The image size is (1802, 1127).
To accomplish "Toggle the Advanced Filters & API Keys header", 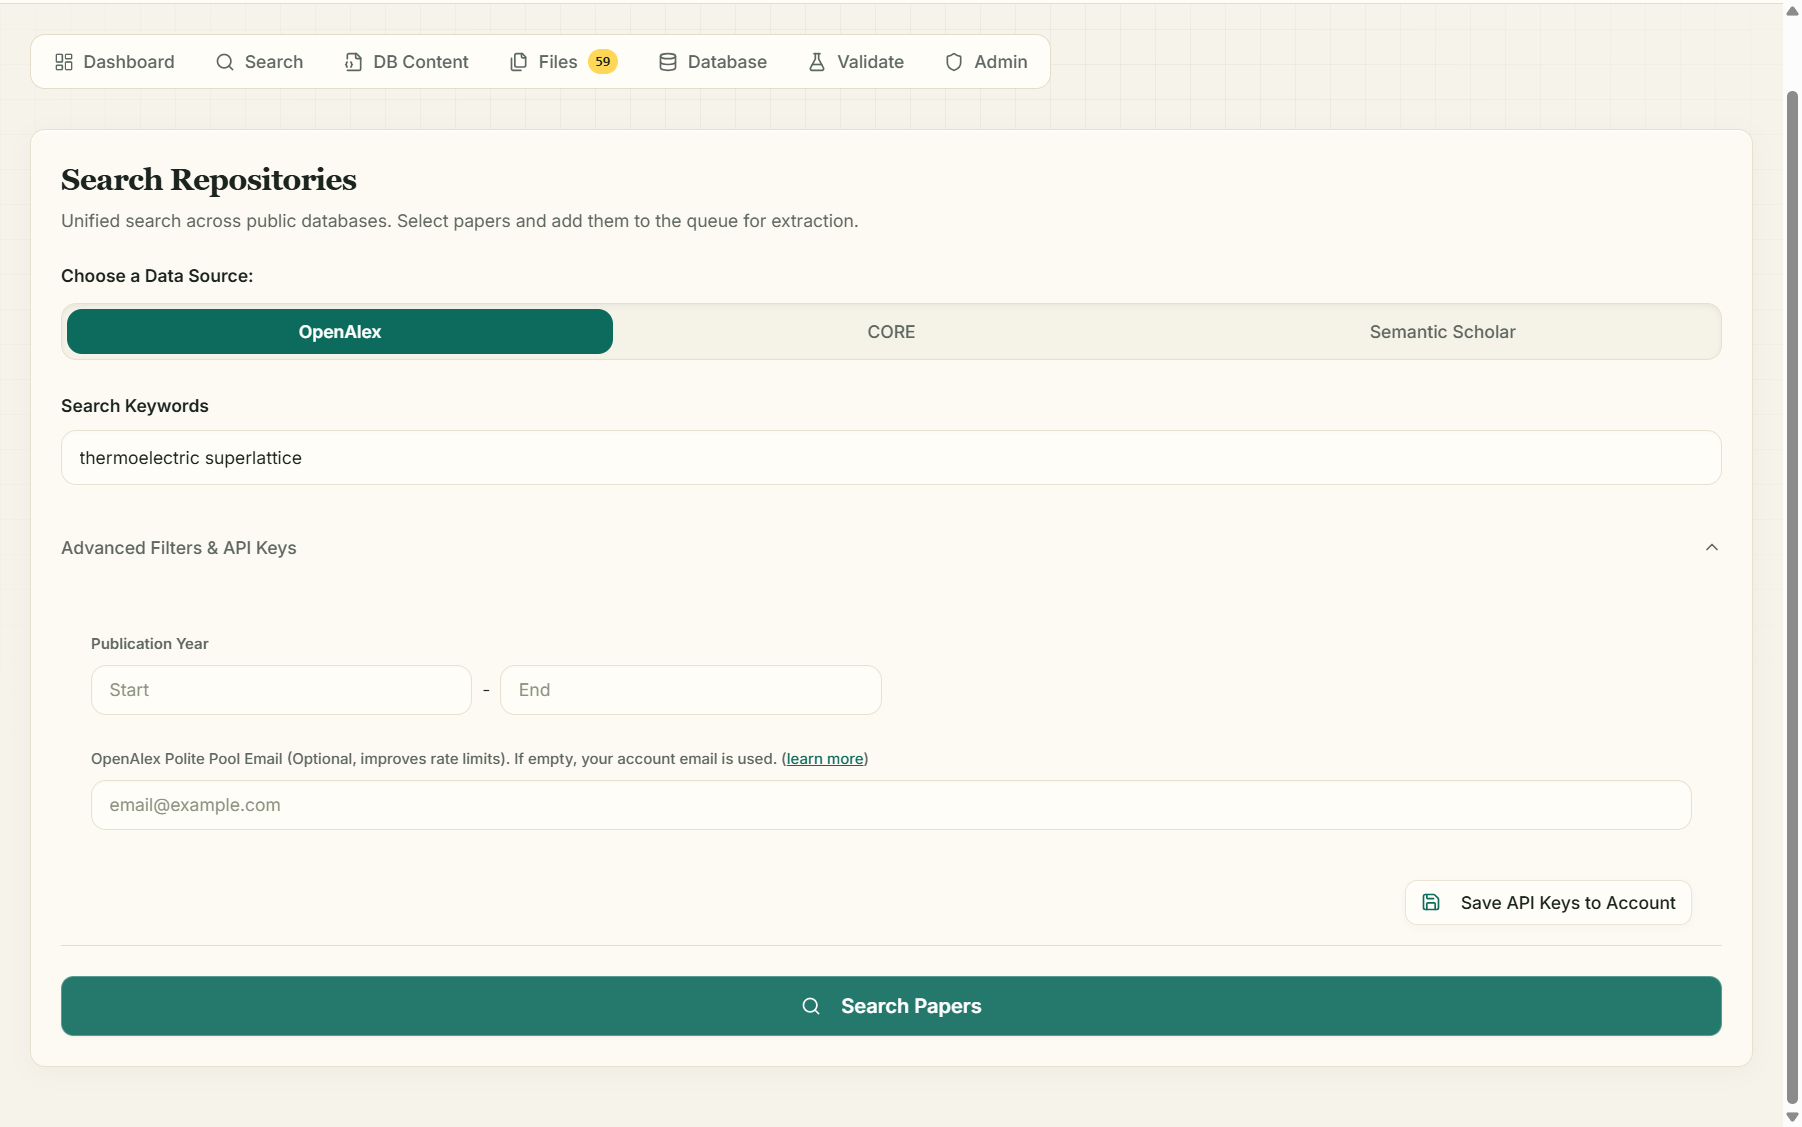I will coord(891,548).
